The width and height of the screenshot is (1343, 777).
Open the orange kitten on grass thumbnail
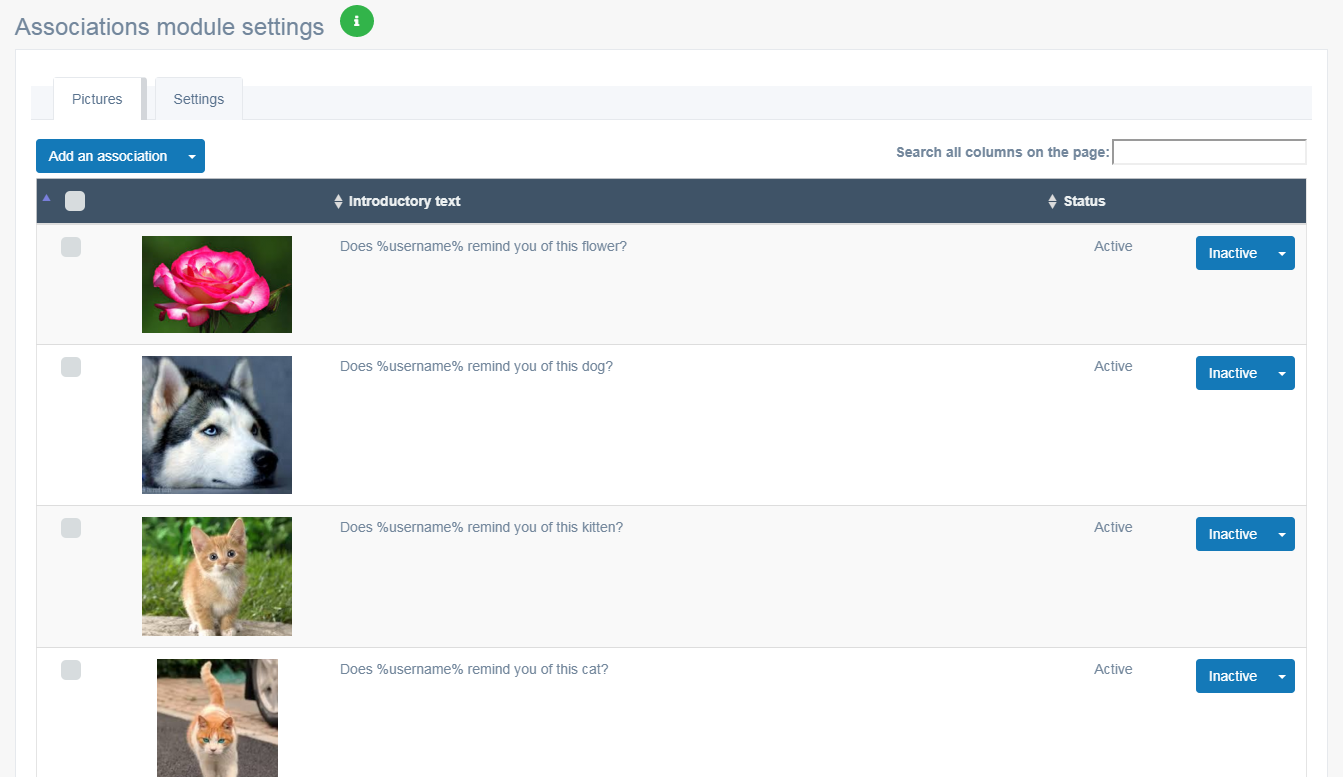pos(217,576)
